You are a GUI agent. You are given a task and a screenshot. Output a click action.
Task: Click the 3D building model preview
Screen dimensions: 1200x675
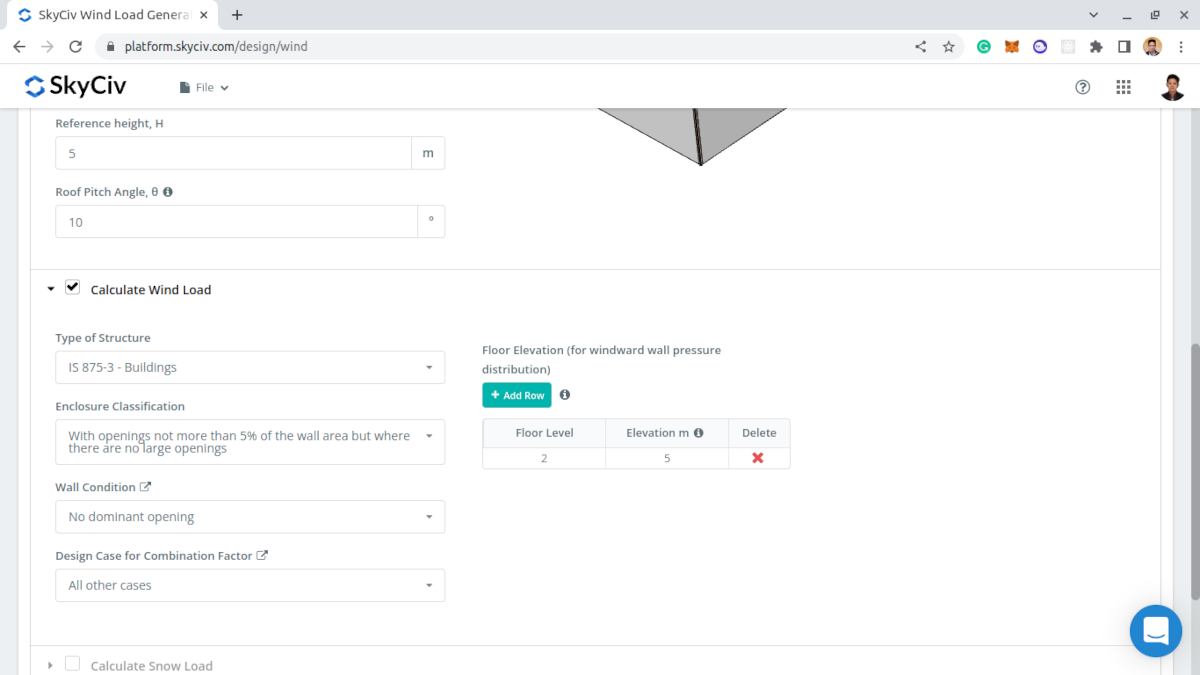(x=693, y=135)
